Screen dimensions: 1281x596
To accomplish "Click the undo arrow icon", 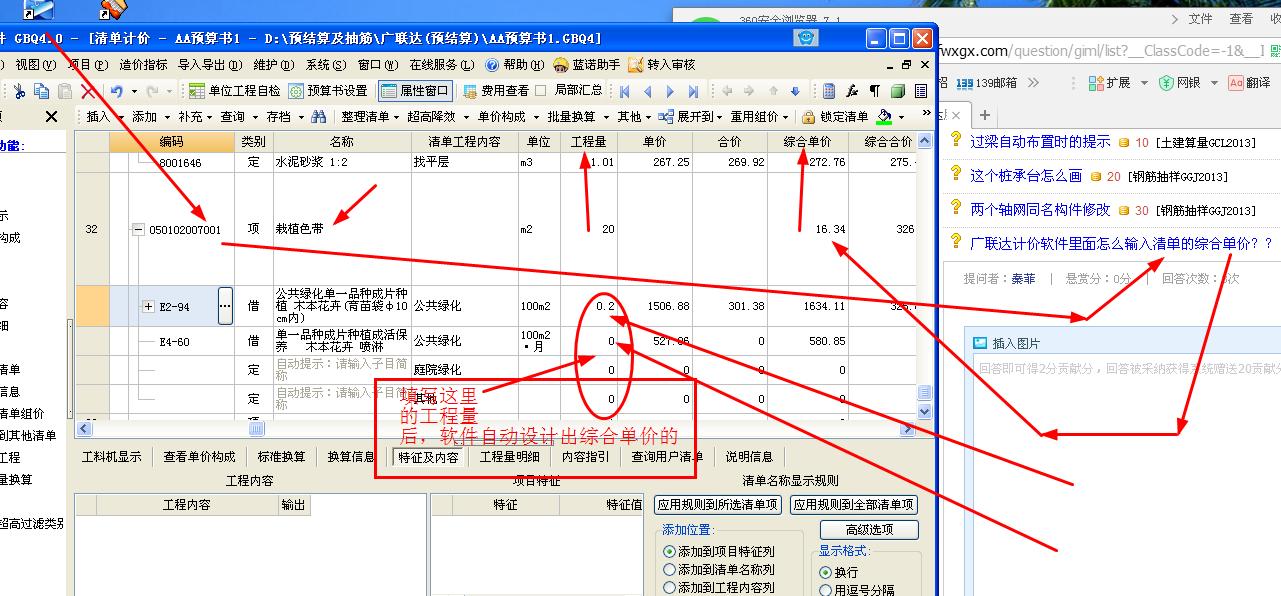I will coord(117,91).
